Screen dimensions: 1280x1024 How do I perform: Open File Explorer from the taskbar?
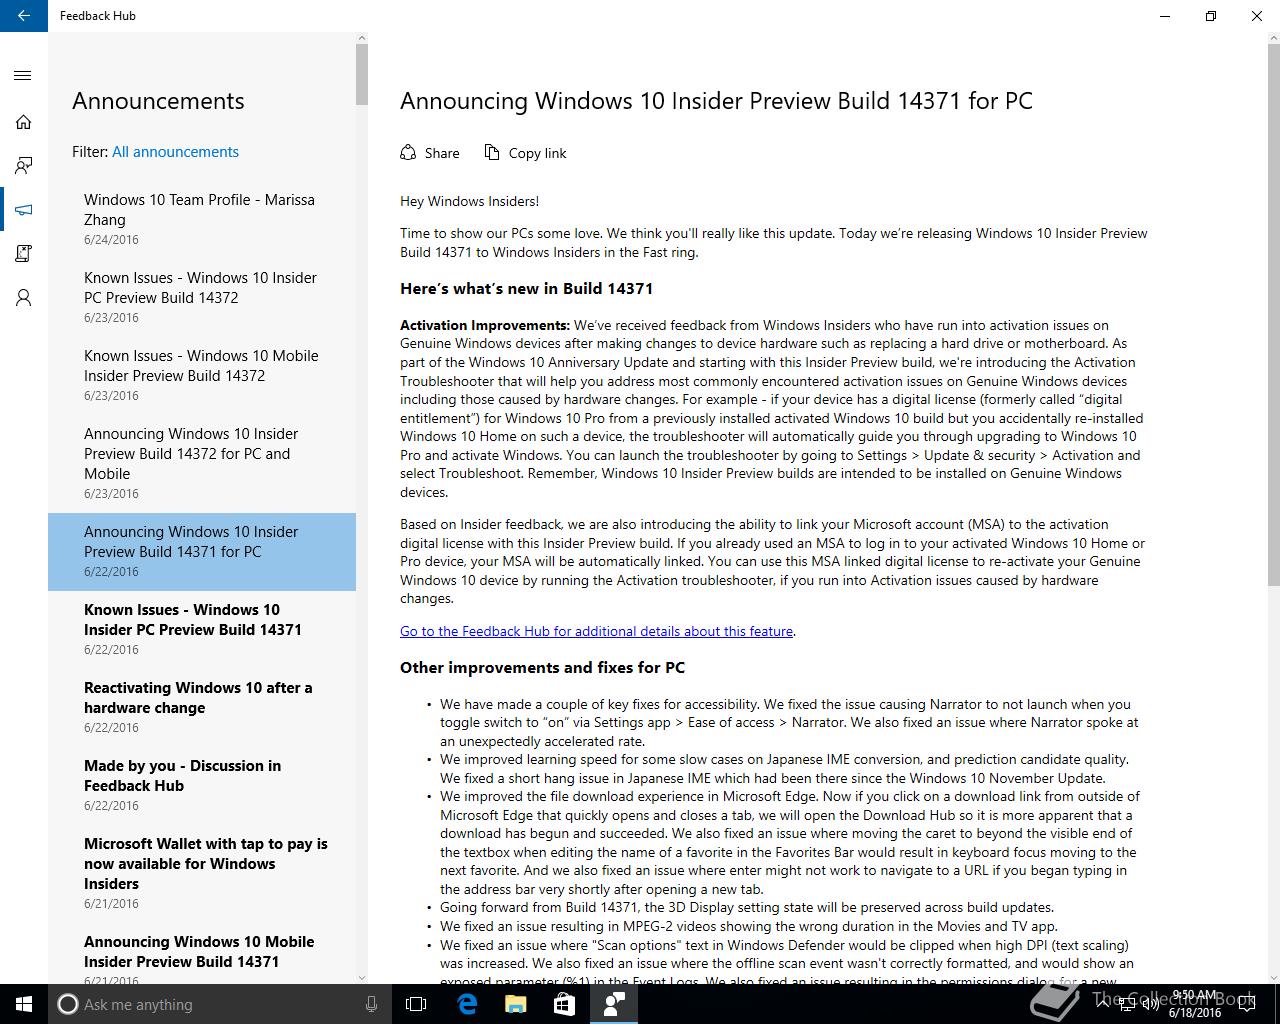tap(515, 1004)
